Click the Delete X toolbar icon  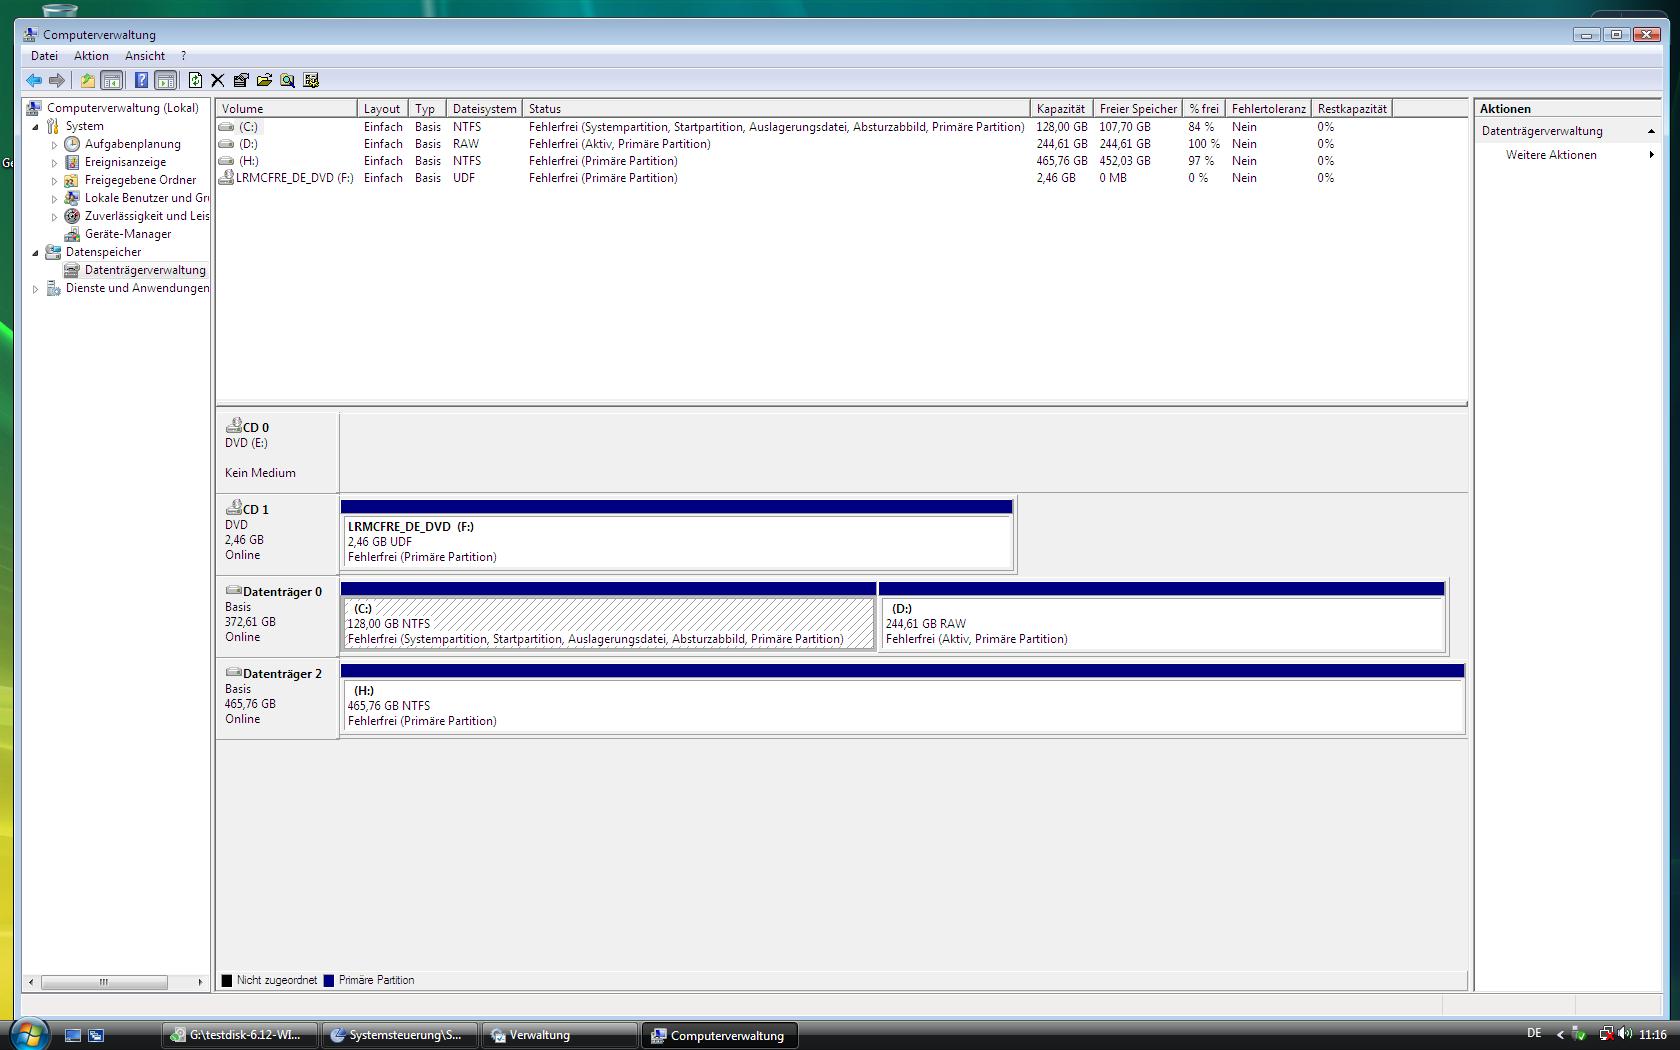click(x=217, y=80)
